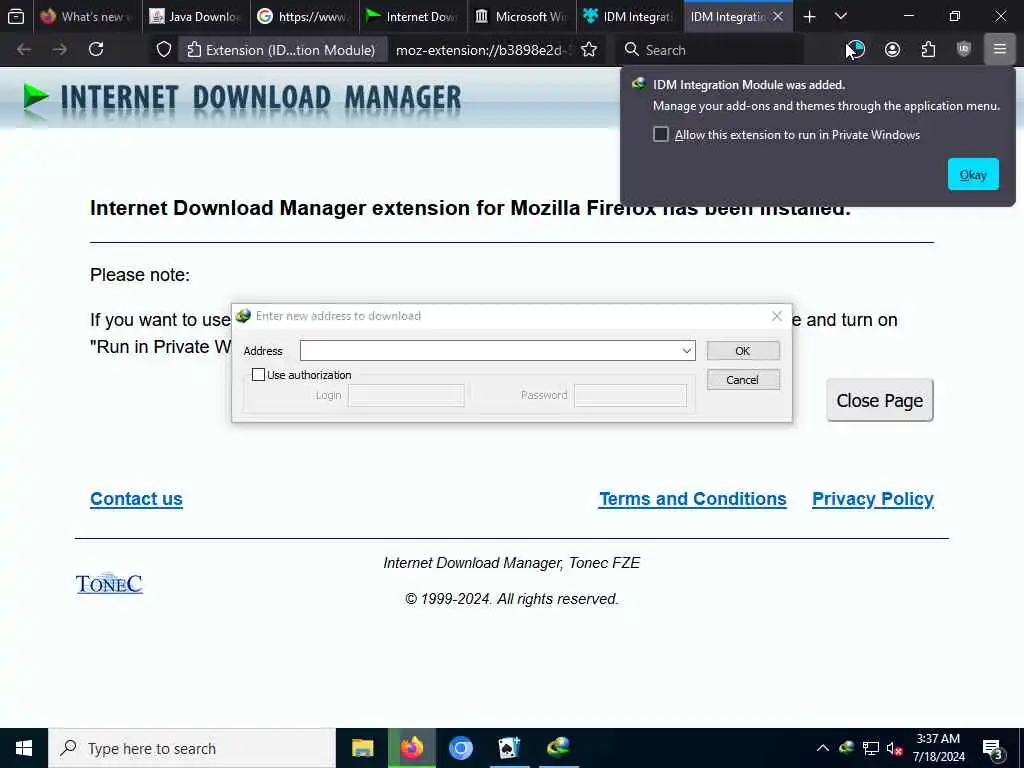Open the Privacy Policy link
This screenshot has height=768, width=1024.
pyautogui.click(x=872, y=499)
